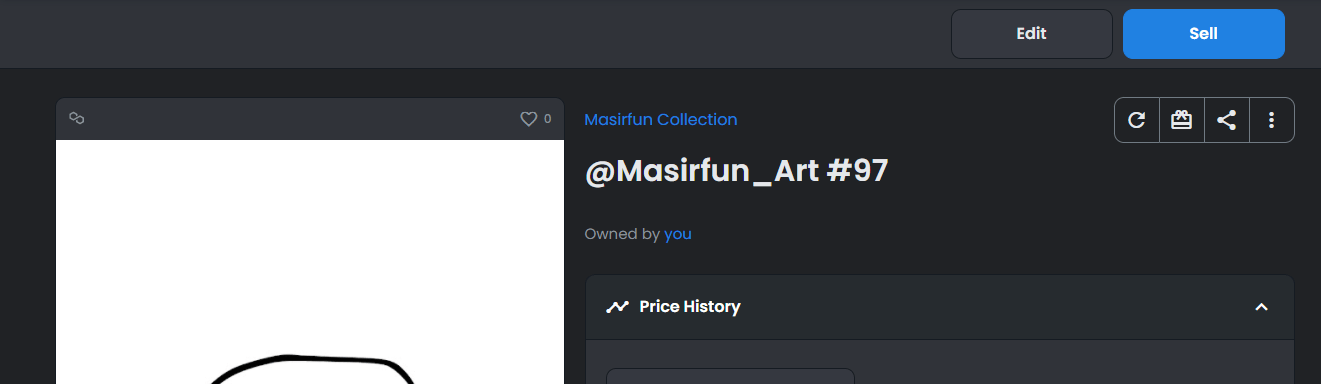Click the Sell button

1203,34
